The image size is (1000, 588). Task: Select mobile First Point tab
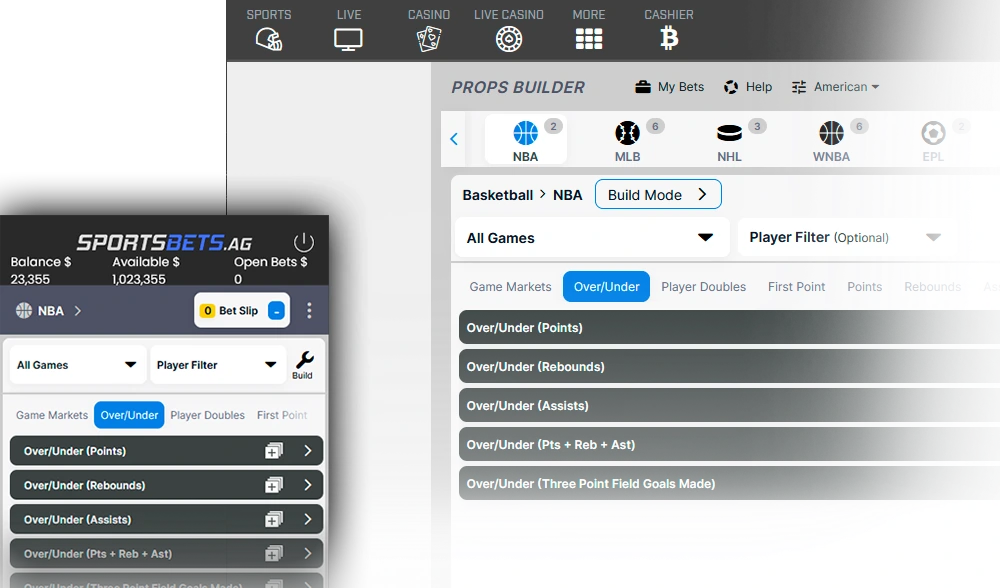pyautogui.click(x=282, y=415)
